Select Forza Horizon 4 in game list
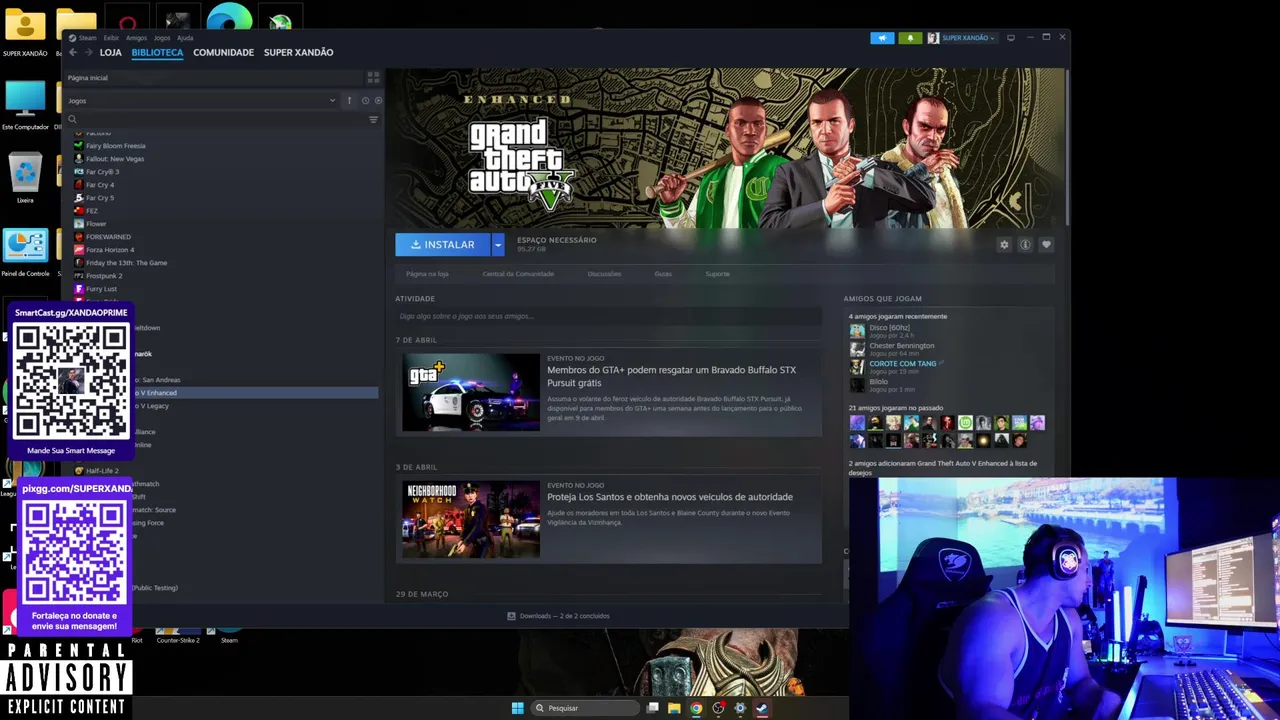 pyautogui.click(x=109, y=250)
